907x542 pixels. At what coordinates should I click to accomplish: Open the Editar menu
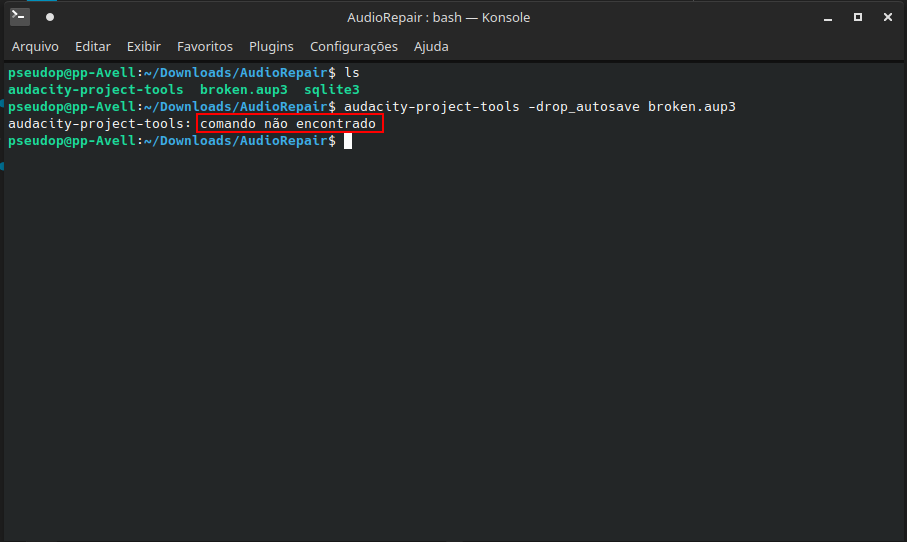93,47
